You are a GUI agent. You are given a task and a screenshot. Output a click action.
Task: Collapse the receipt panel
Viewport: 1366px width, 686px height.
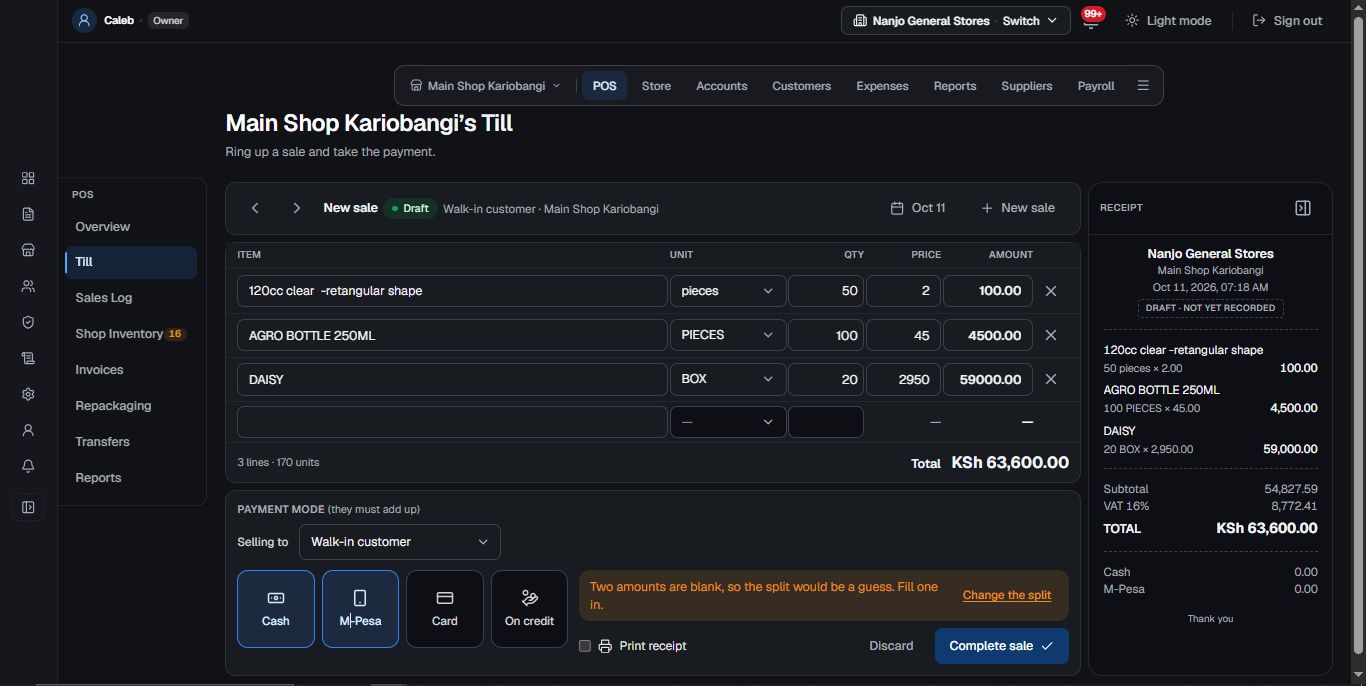pos(1302,208)
